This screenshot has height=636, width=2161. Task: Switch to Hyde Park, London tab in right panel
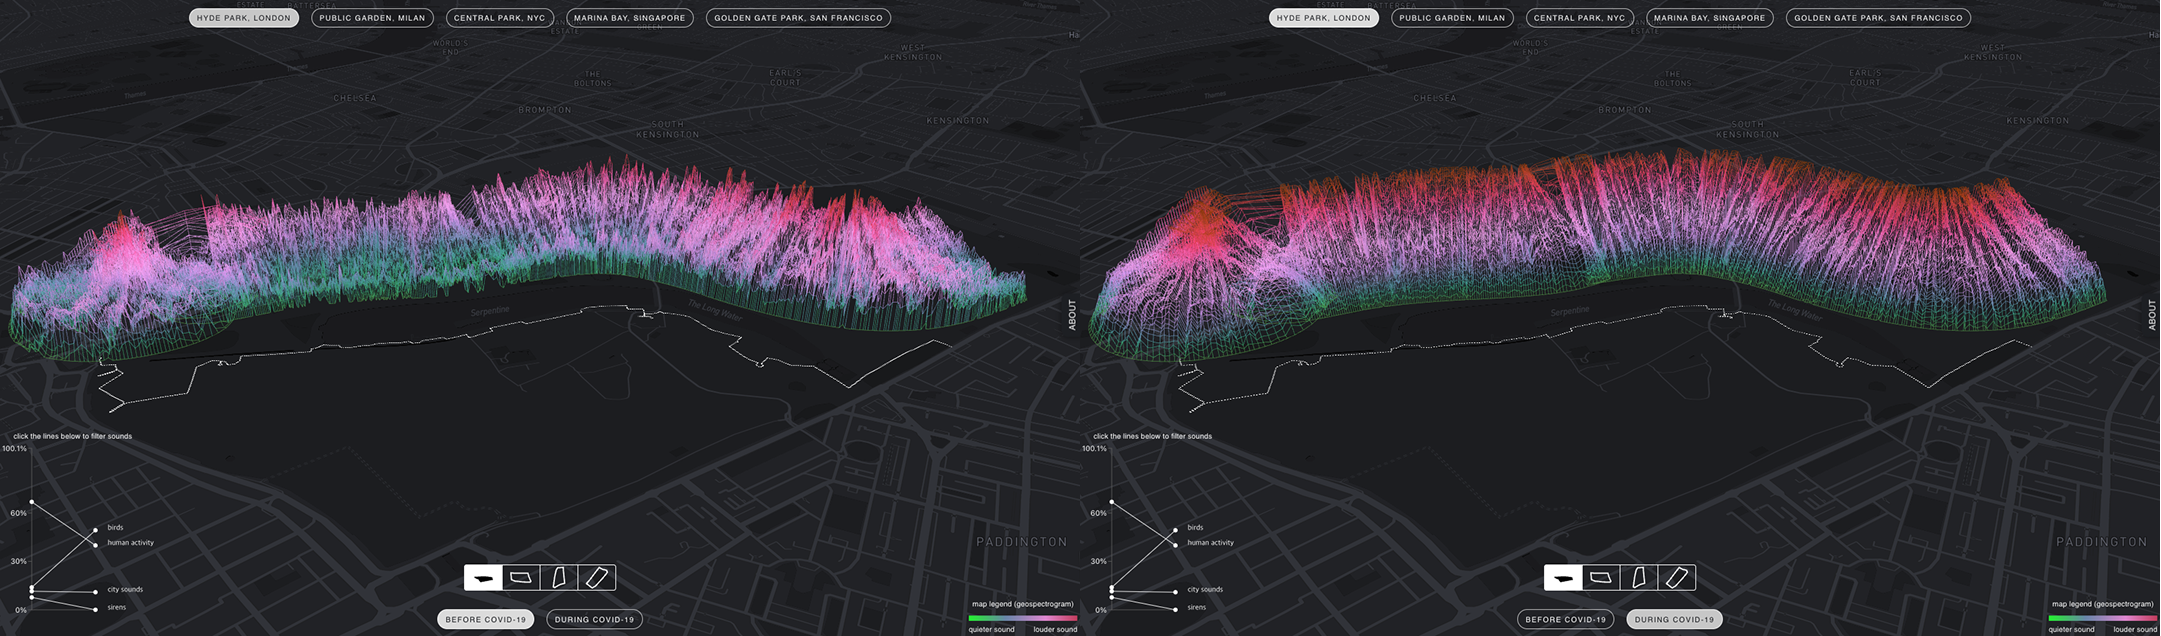click(x=1324, y=18)
